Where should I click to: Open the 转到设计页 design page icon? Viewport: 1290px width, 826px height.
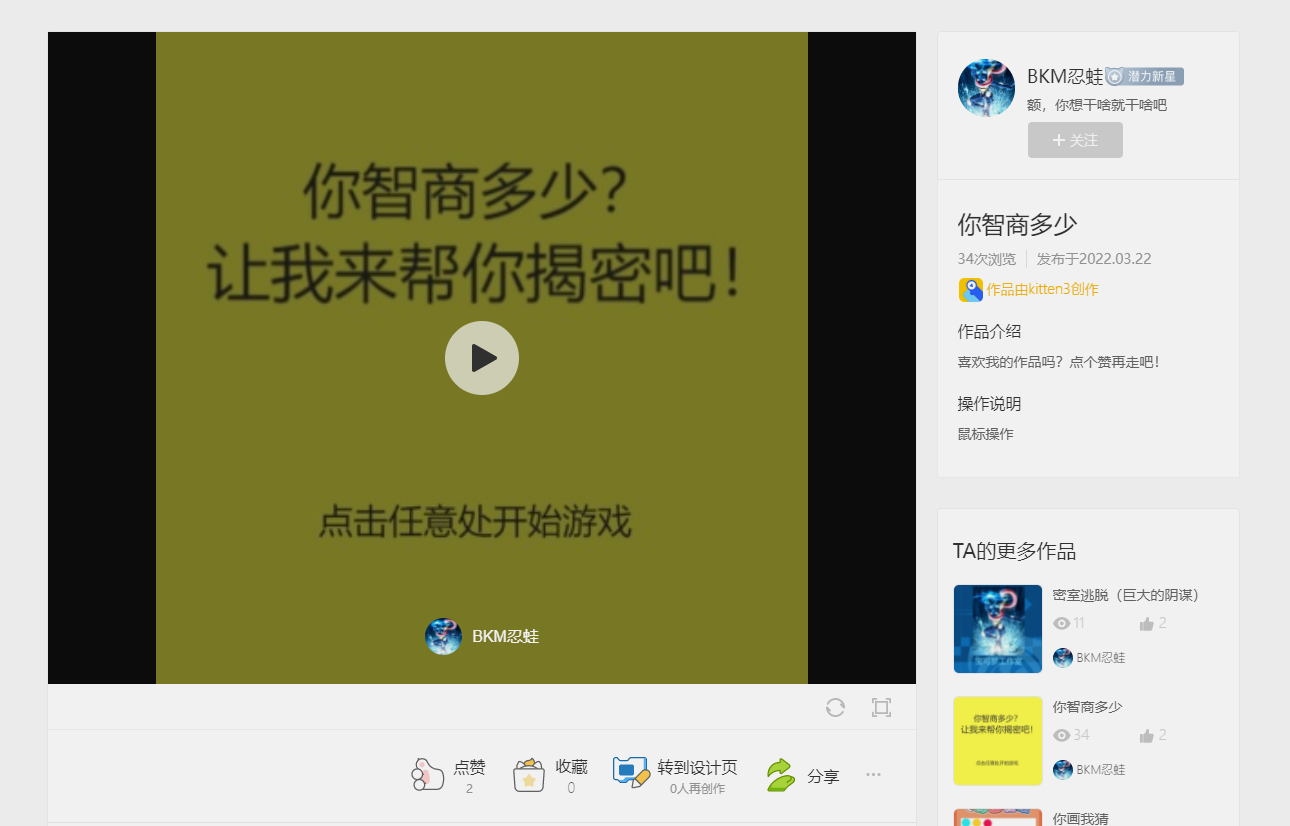(631, 772)
